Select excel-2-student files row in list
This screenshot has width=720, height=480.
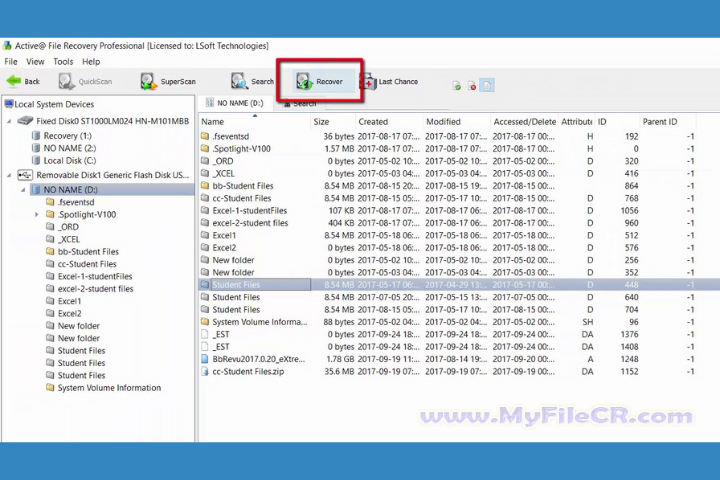pyautogui.click(x=448, y=223)
